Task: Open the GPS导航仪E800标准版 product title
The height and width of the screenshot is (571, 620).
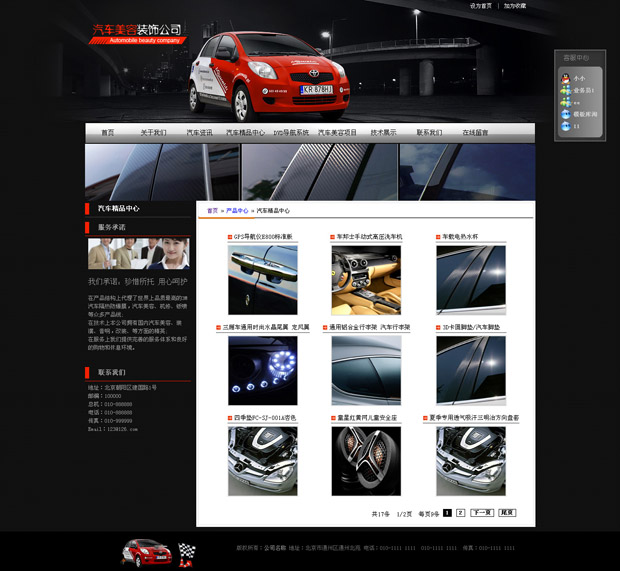Action: [x=263, y=237]
